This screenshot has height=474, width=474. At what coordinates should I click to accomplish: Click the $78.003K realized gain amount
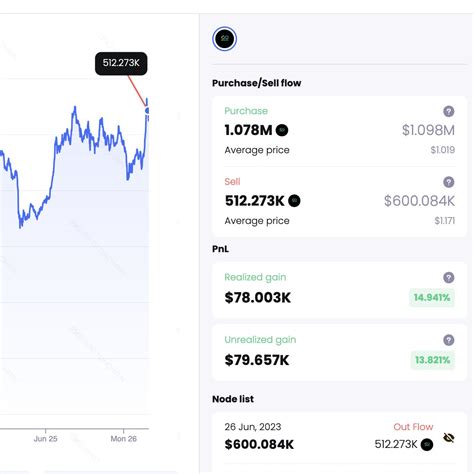click(258, 298)
